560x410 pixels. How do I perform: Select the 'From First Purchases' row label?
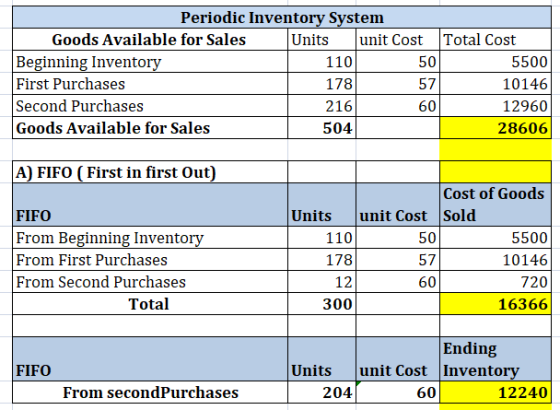point(150,260)
